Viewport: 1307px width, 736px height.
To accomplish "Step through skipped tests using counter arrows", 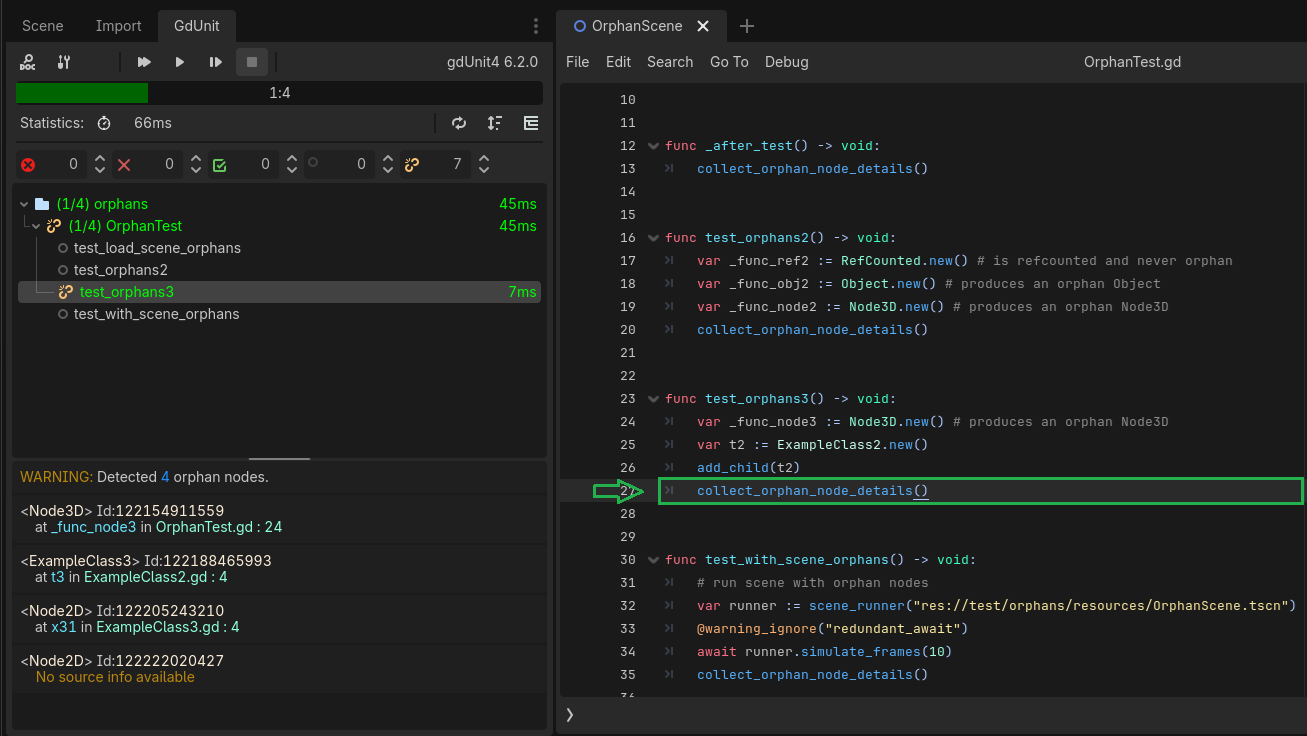I will coord(388,164).
